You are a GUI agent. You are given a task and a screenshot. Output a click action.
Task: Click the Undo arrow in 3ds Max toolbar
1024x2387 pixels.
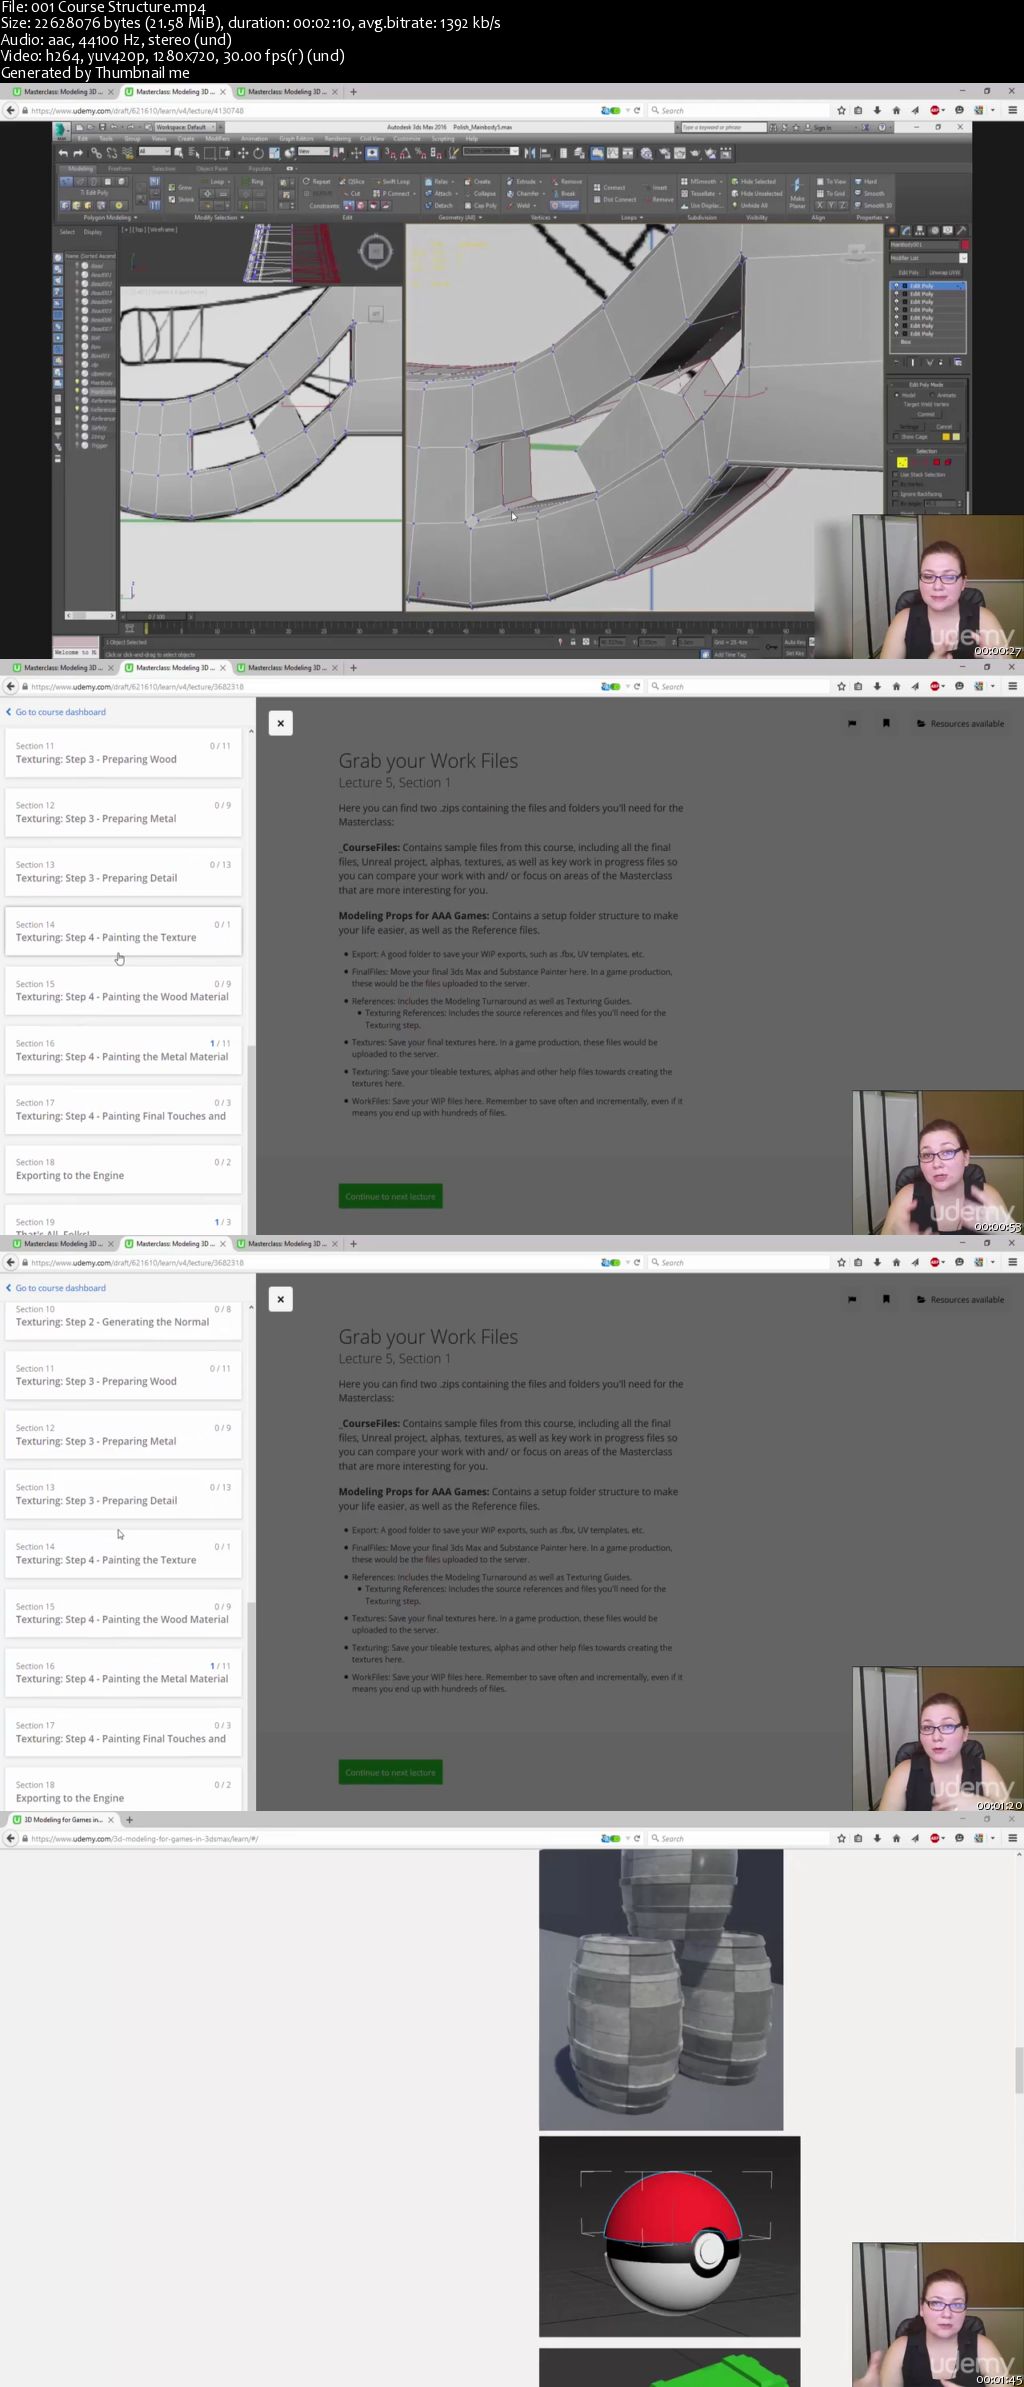coord(63,153)
